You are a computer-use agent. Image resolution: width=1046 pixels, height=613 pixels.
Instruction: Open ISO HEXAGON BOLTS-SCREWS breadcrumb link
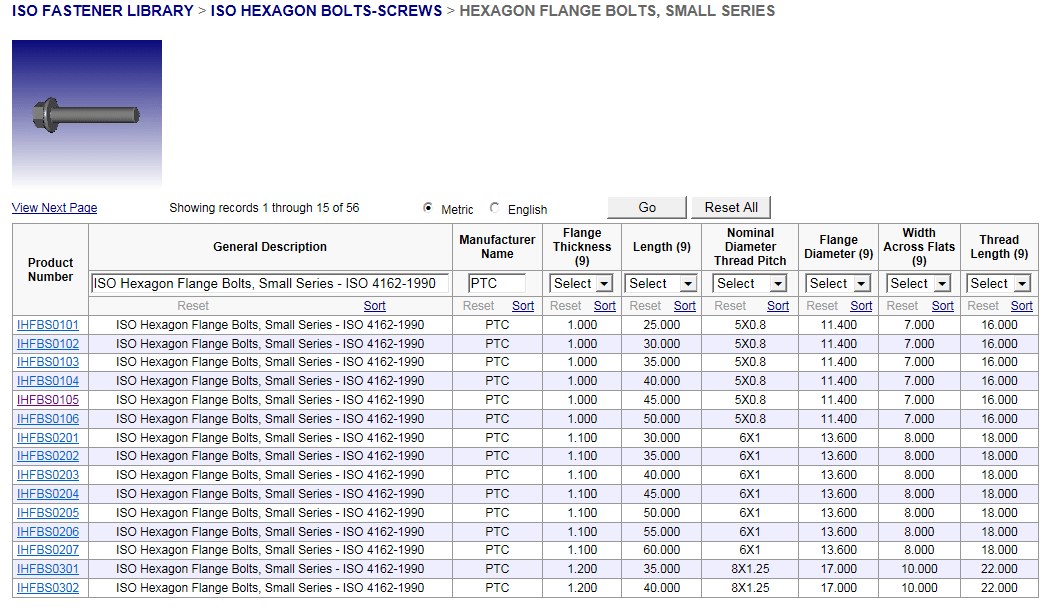pyautogui.click(x=326, y=11)
